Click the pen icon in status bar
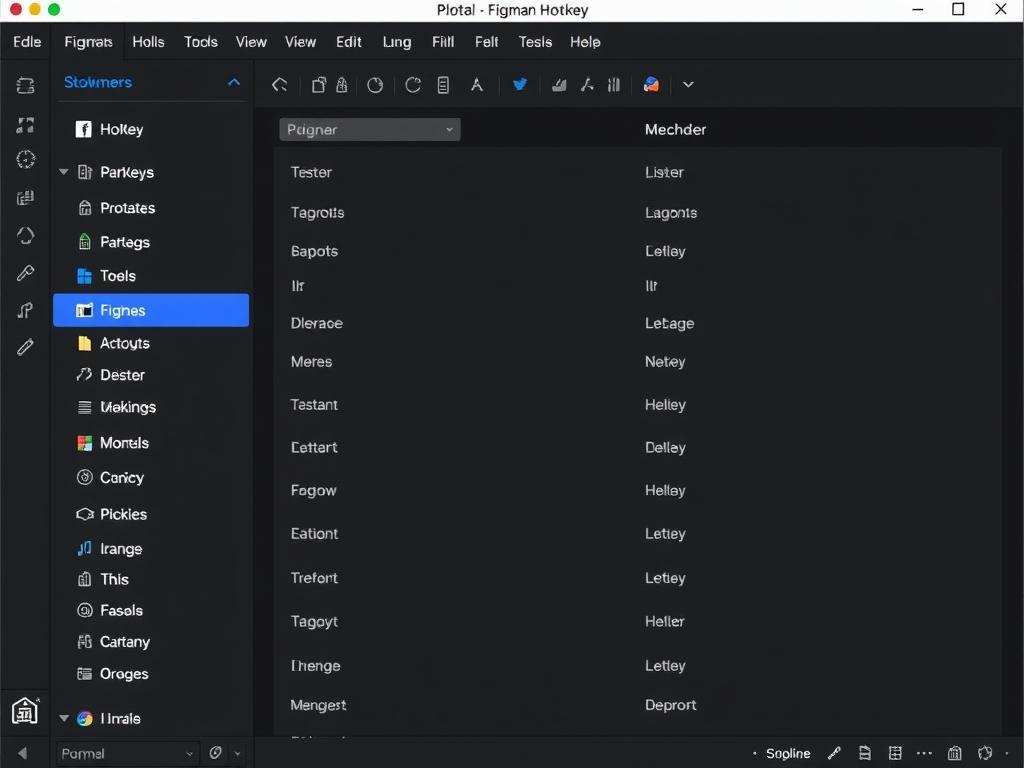The image size is (1024, 768). 833,754
